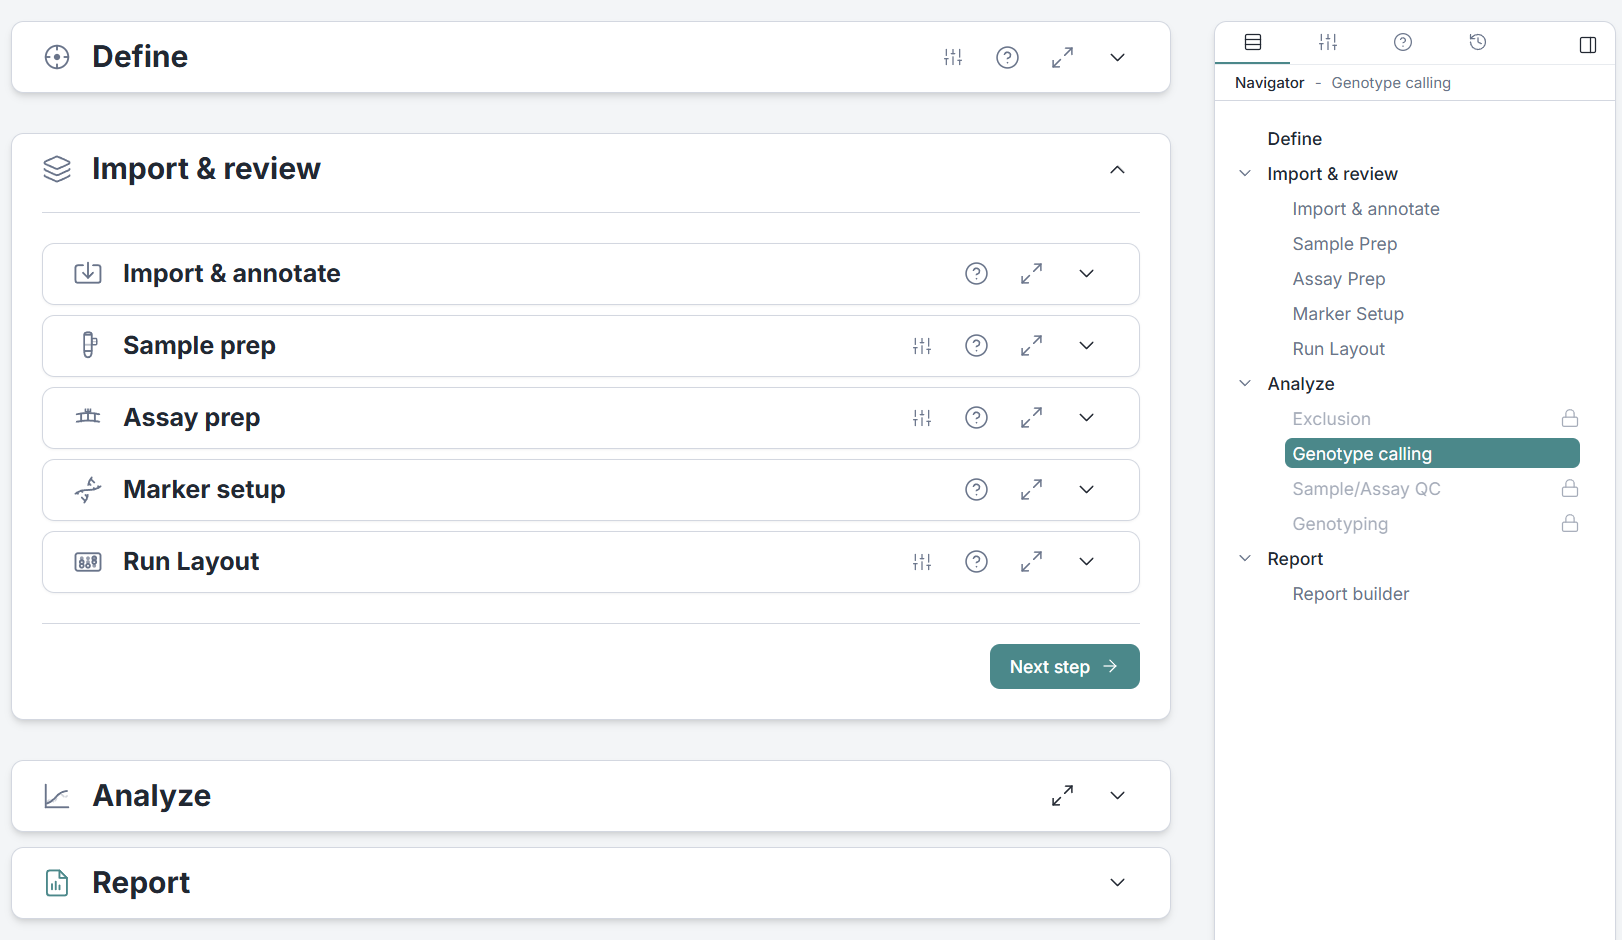This screenshot has height=940, width=1622.
Task: Click the Genotyping lock icon
Action: pos(1569,523)
